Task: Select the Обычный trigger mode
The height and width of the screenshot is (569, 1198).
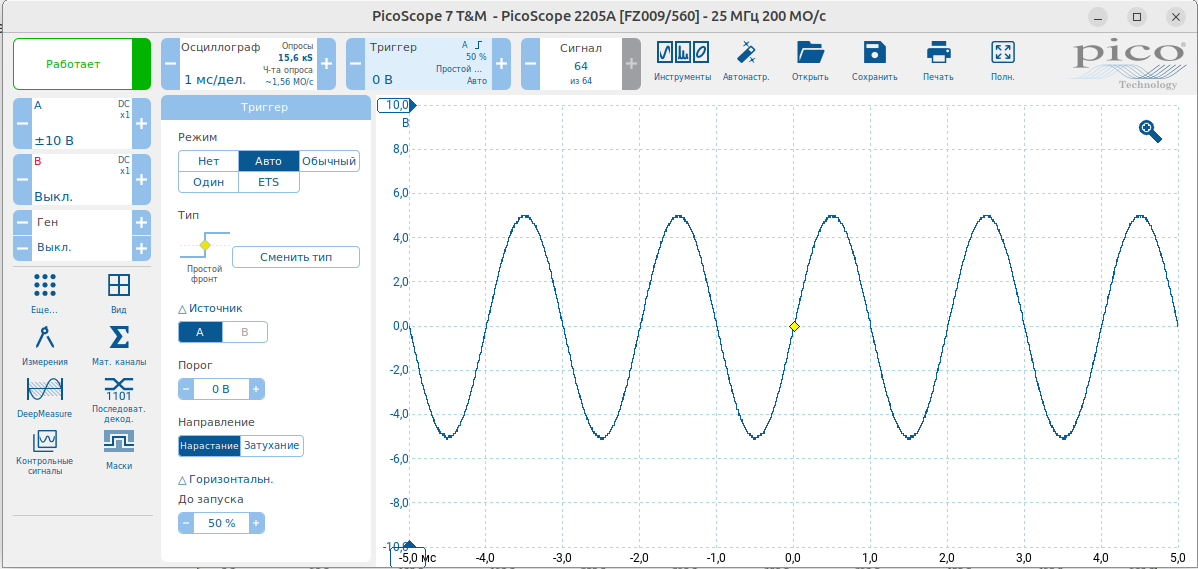Action: (329, 161)
